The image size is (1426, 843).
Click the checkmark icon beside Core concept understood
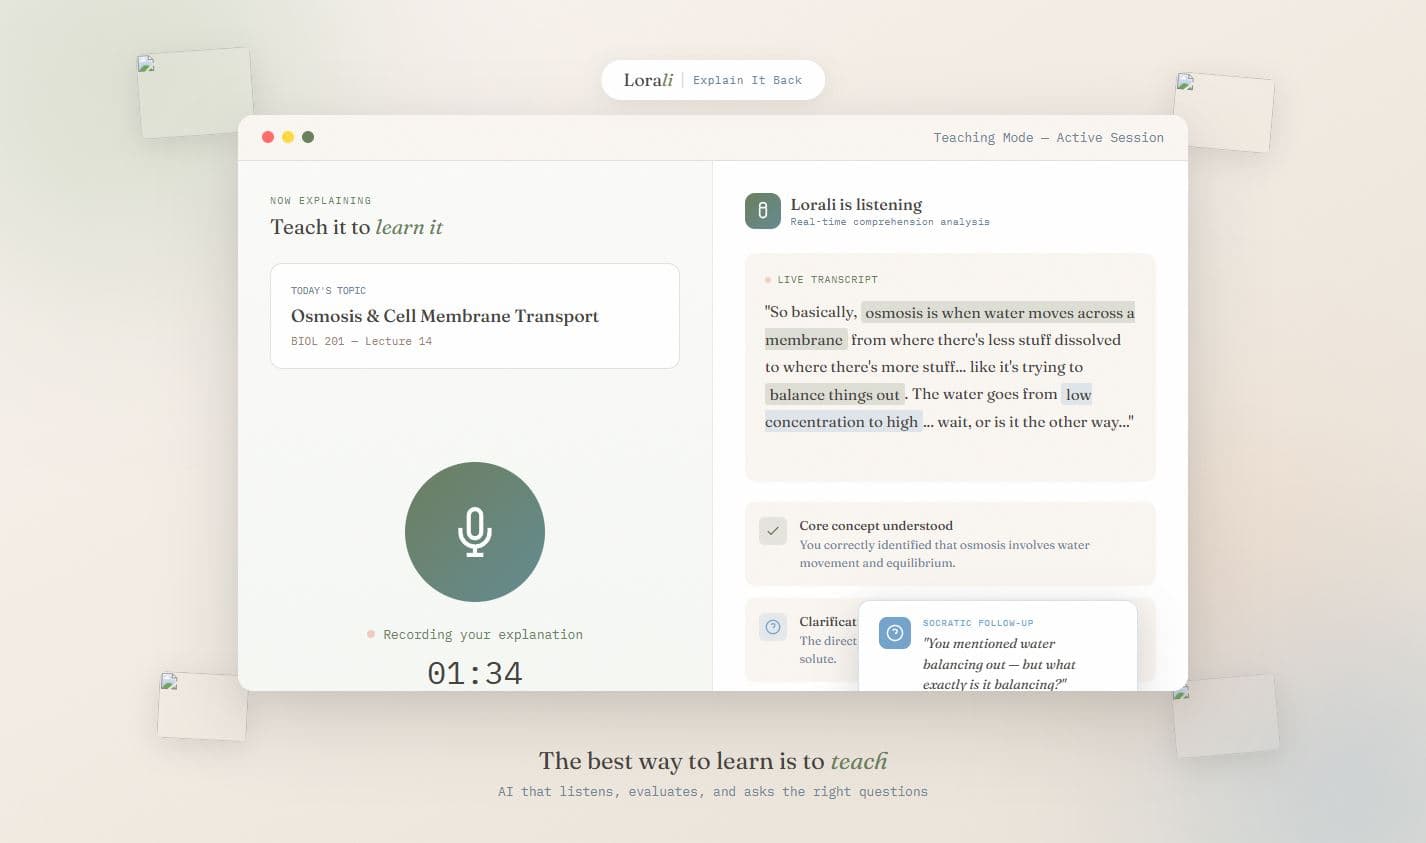click(x=772, y=531)
